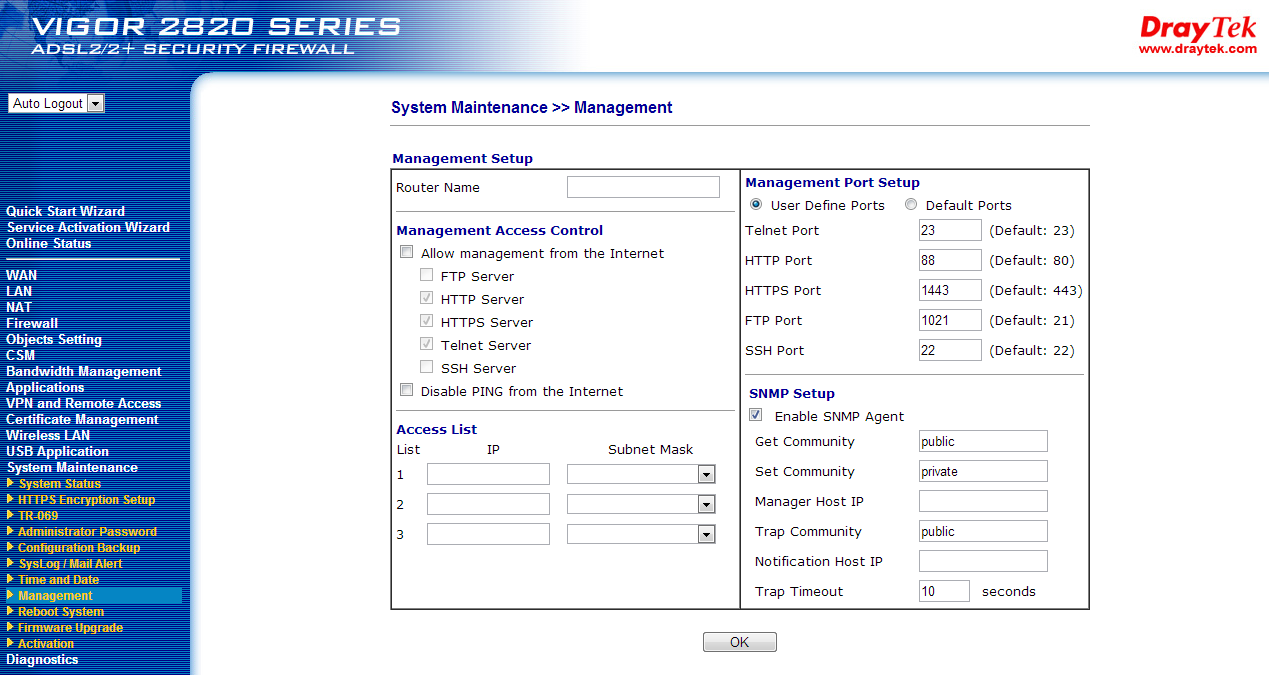Image resolution: width=1269 pixels, height=675 pixels.
Task: Click the Manager Host IP field
Action: 983,501
